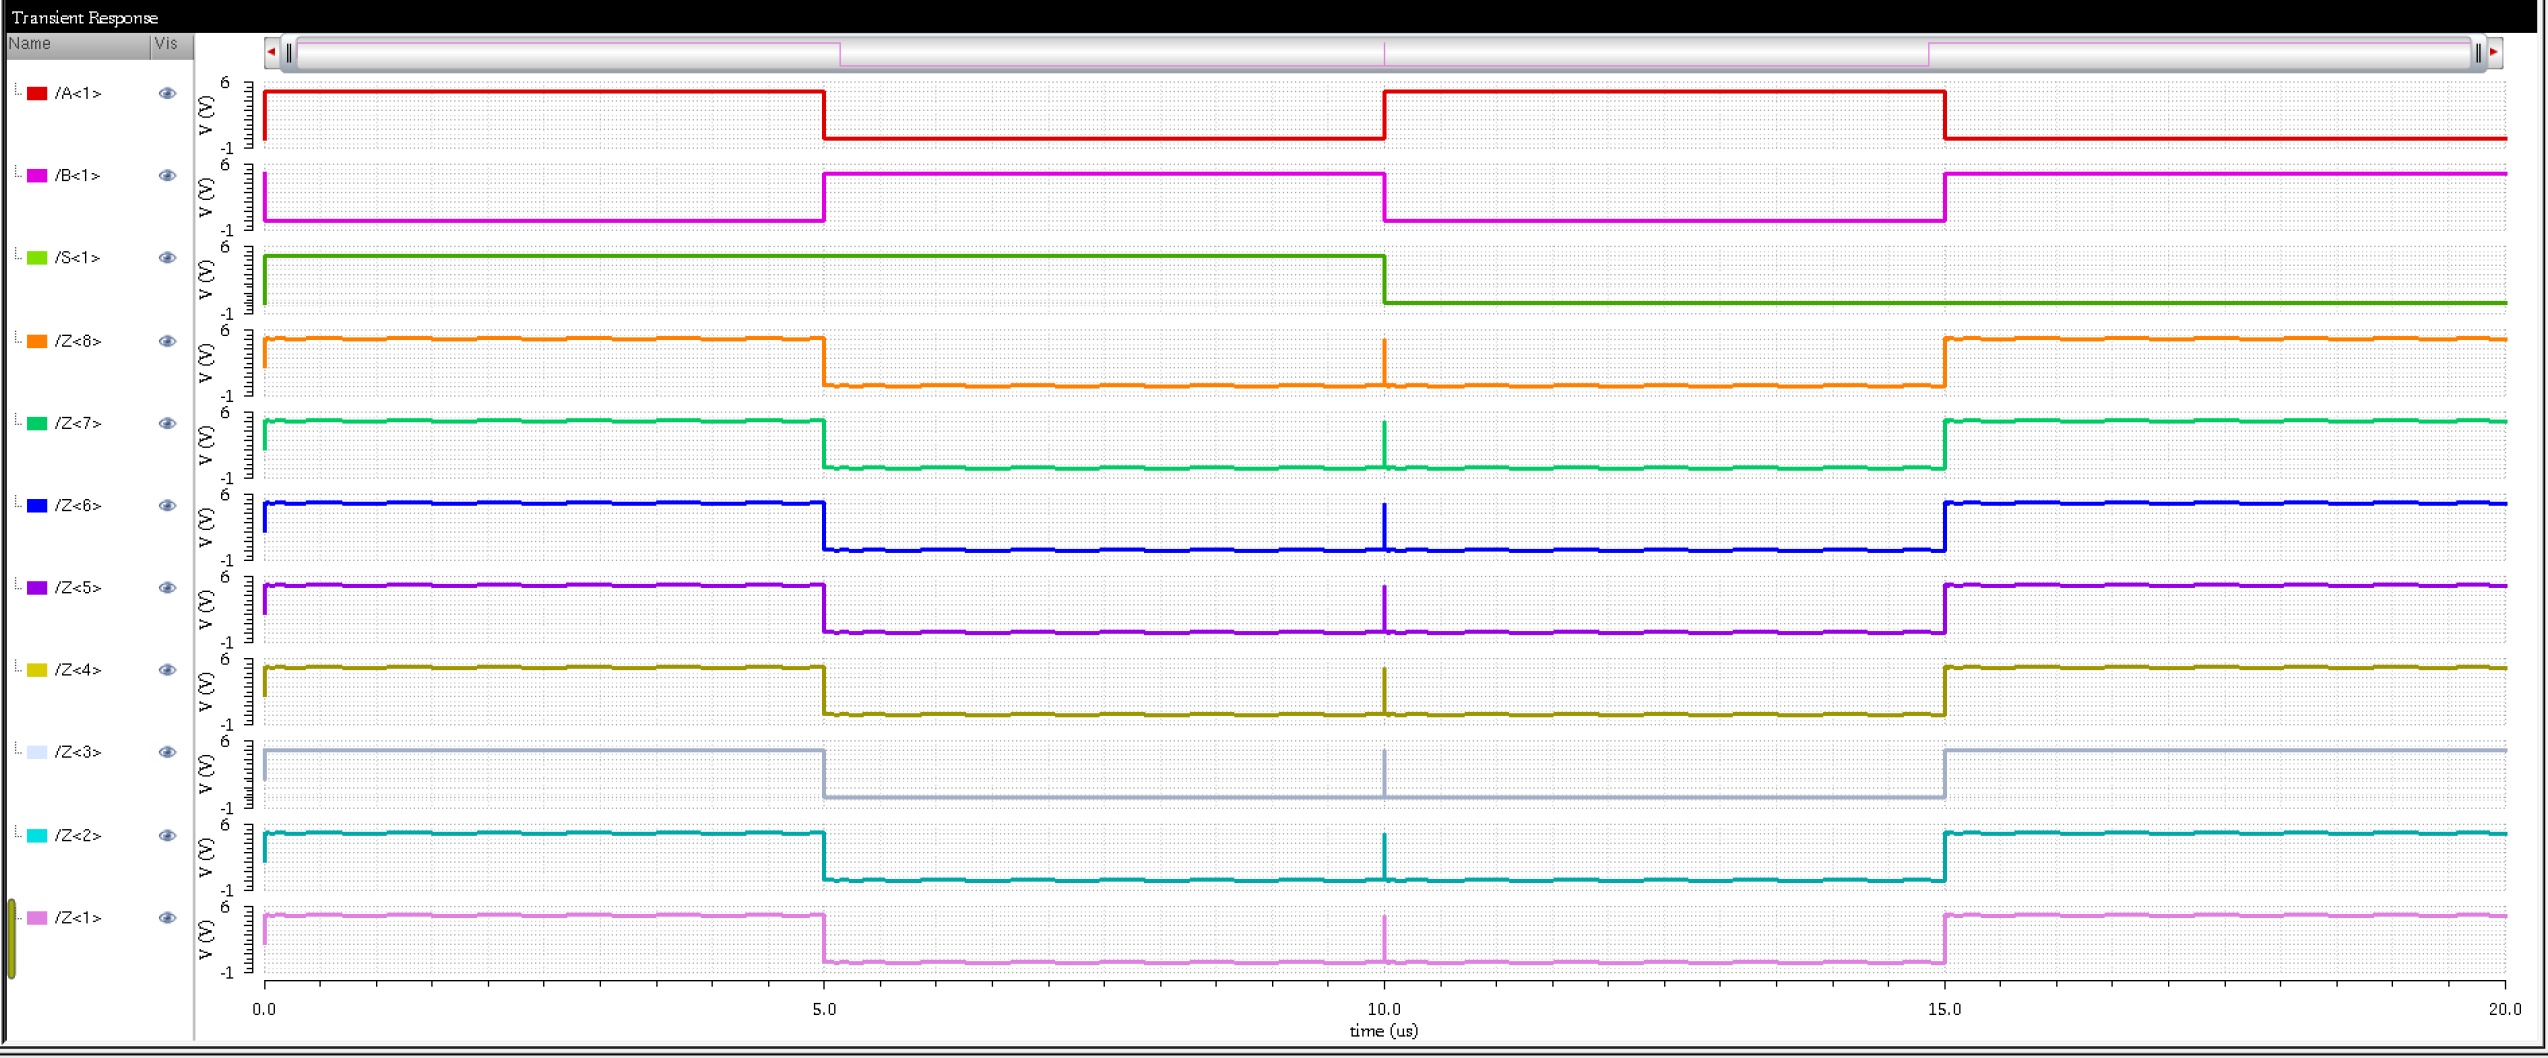Select the /Z<5> signal name
Screen dimensions: 2548x1058
tap(78, 587)
